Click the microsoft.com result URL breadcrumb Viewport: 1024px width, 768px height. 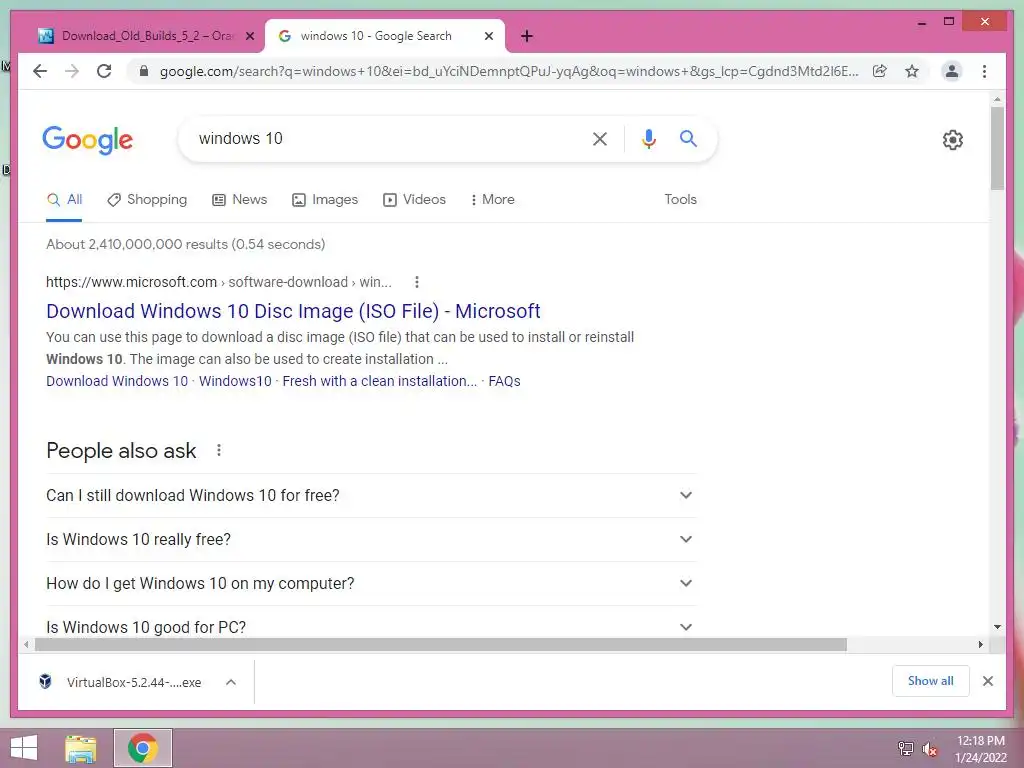[219, 282]
